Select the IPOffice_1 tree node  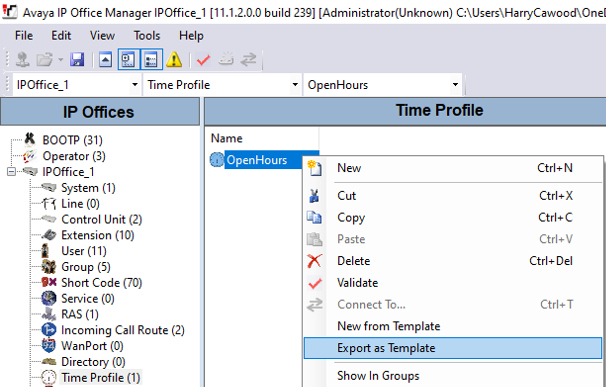point(68,171)
